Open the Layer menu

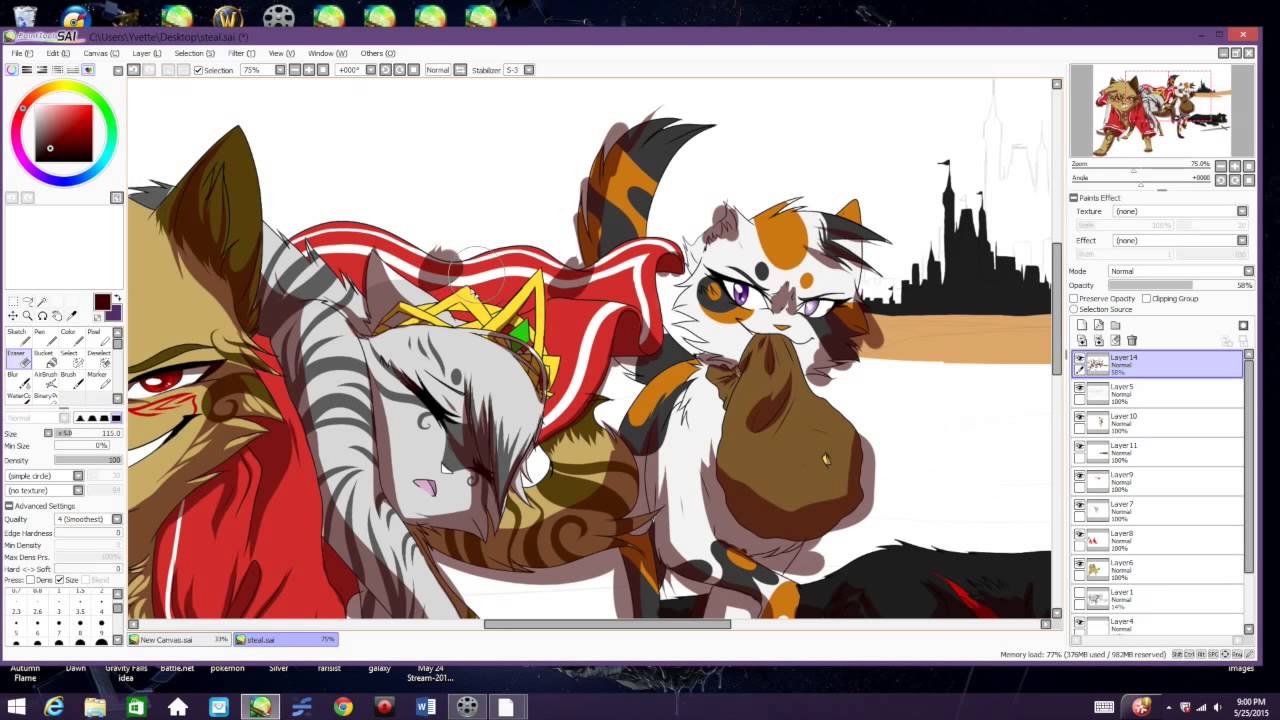coord(146,53)
